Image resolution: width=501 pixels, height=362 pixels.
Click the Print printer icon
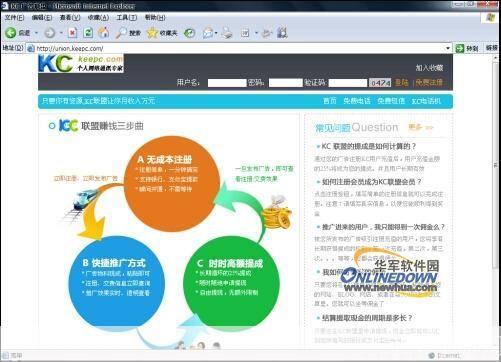[227, 33]
